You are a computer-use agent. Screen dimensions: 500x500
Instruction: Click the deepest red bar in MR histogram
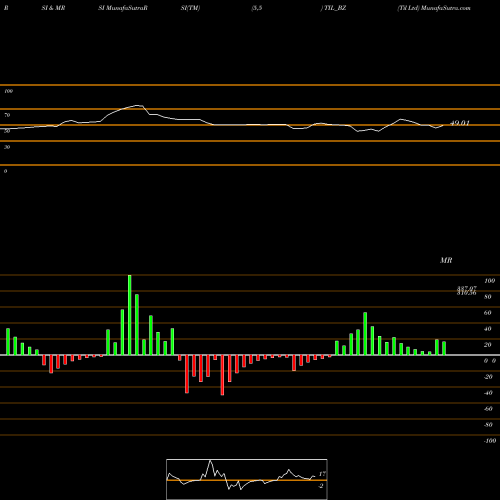coord(222,375)
